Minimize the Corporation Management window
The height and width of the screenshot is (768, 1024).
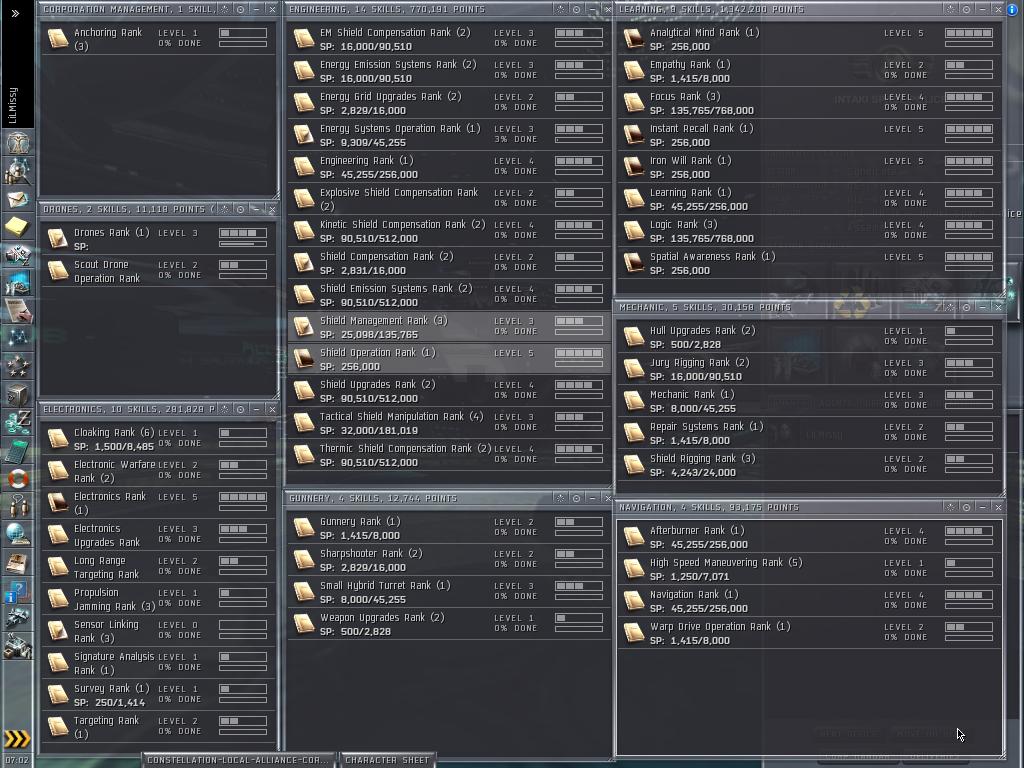(257, 10)
